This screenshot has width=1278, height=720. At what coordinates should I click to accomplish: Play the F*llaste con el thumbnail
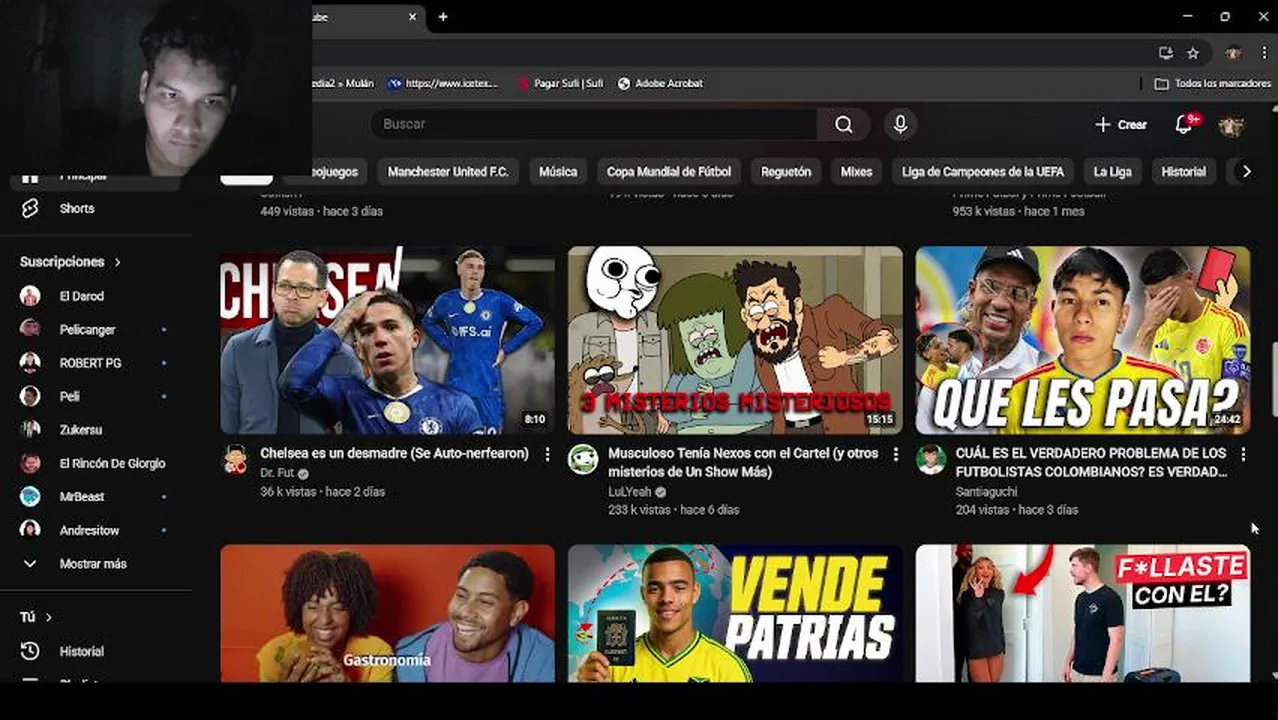tap(1083, 613)
